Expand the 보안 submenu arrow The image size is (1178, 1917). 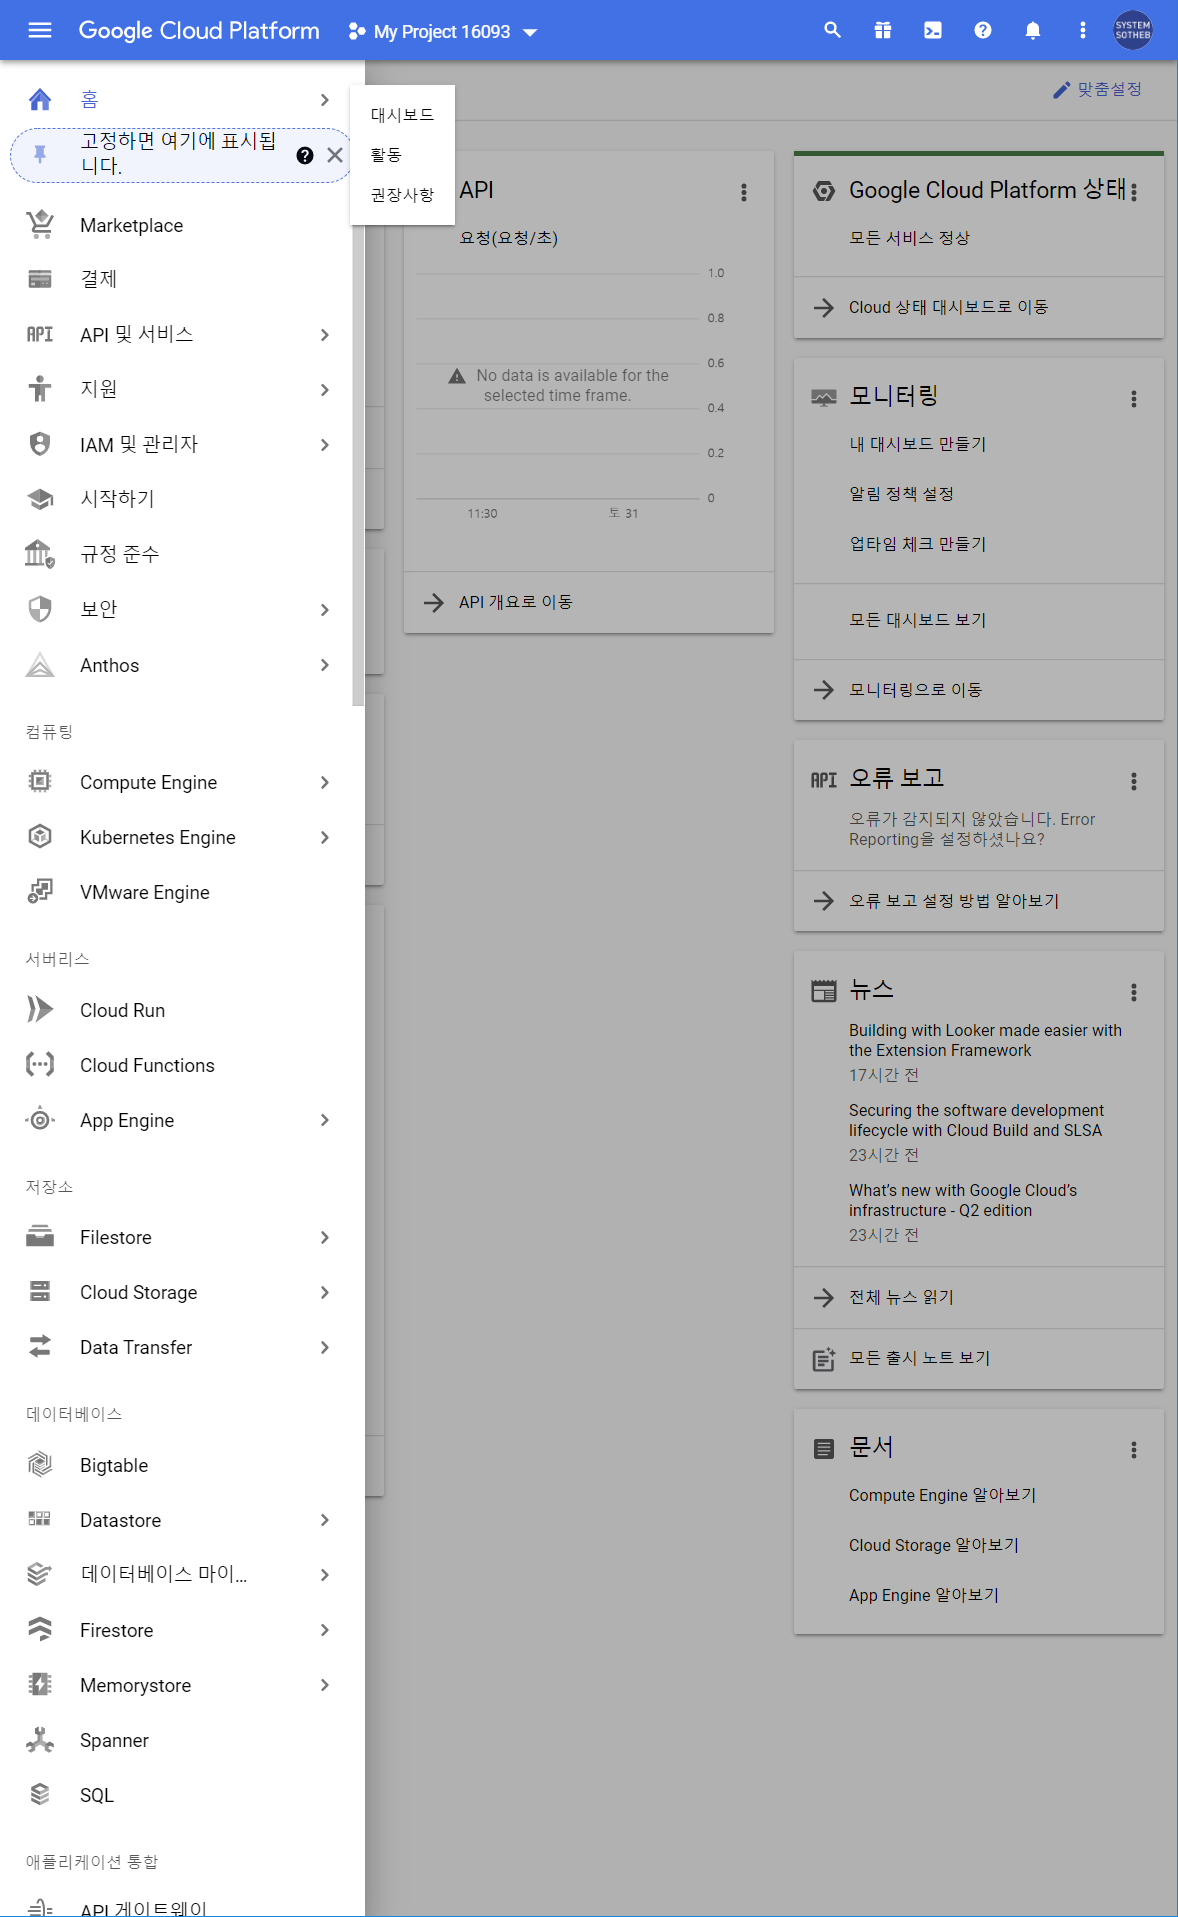[325, 610]
